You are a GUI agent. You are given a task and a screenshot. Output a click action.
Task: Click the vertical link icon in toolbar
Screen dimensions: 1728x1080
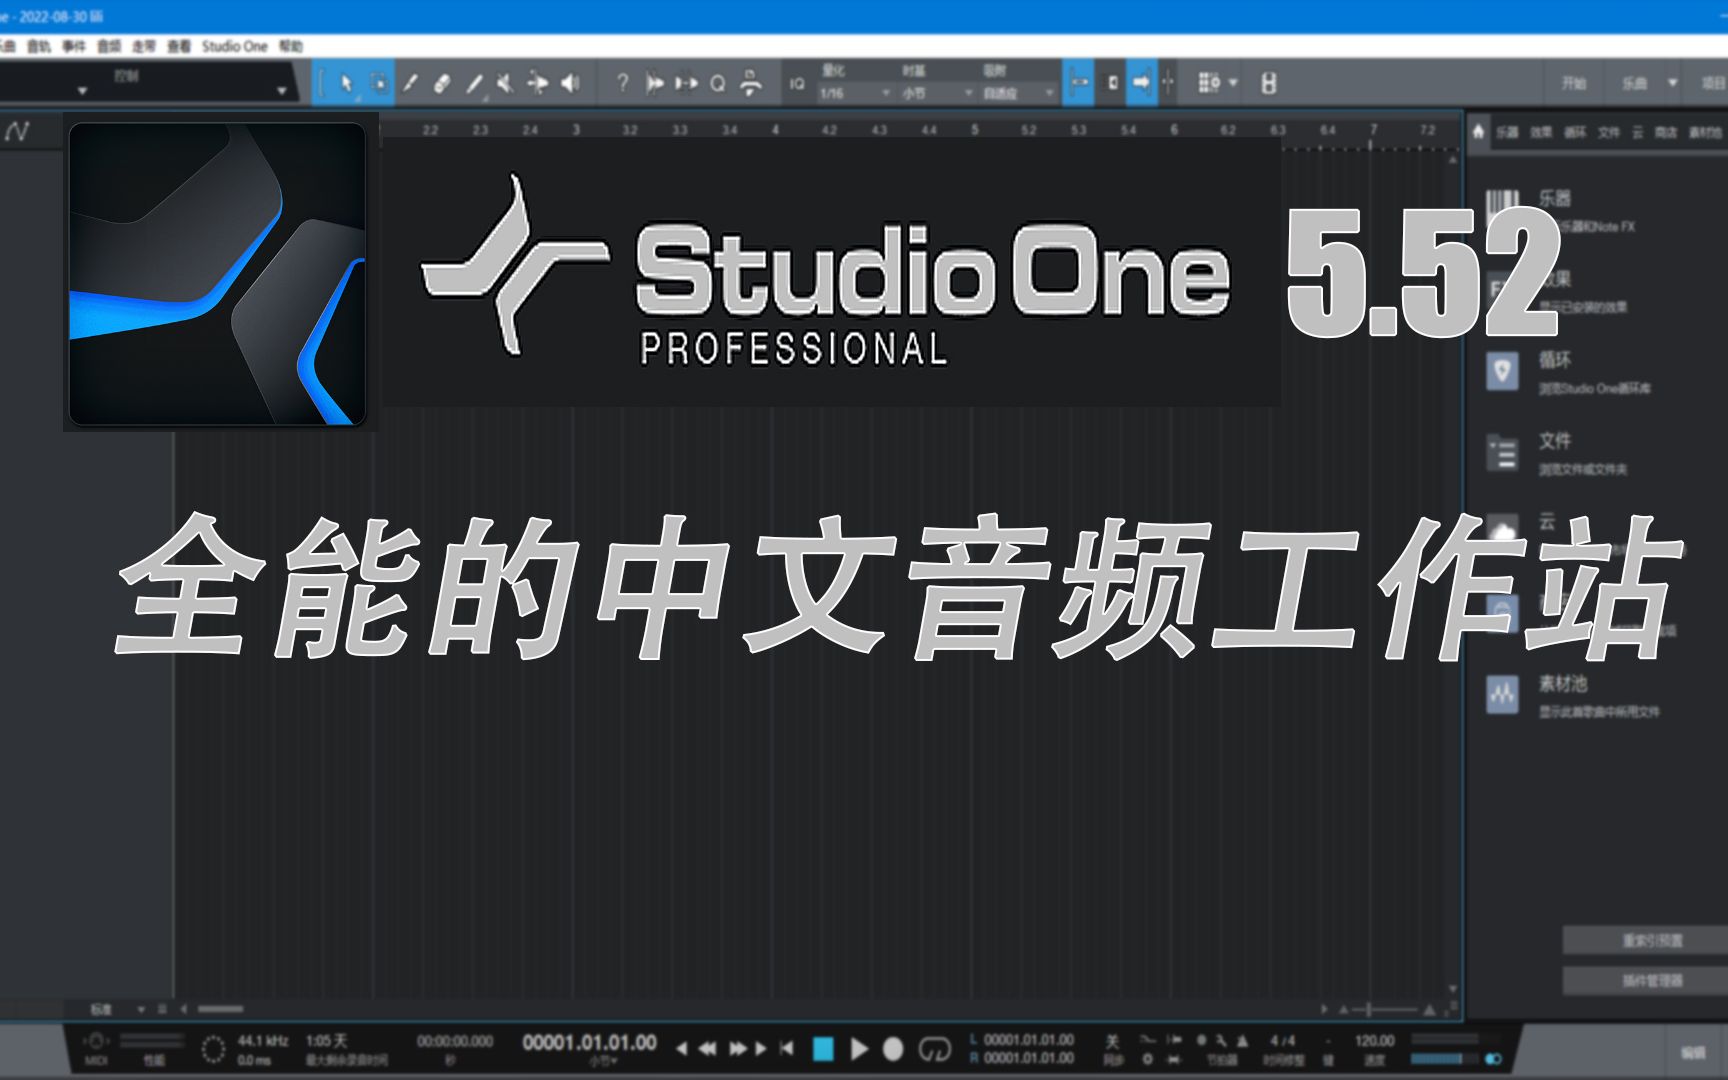[x=1268, y=83]
